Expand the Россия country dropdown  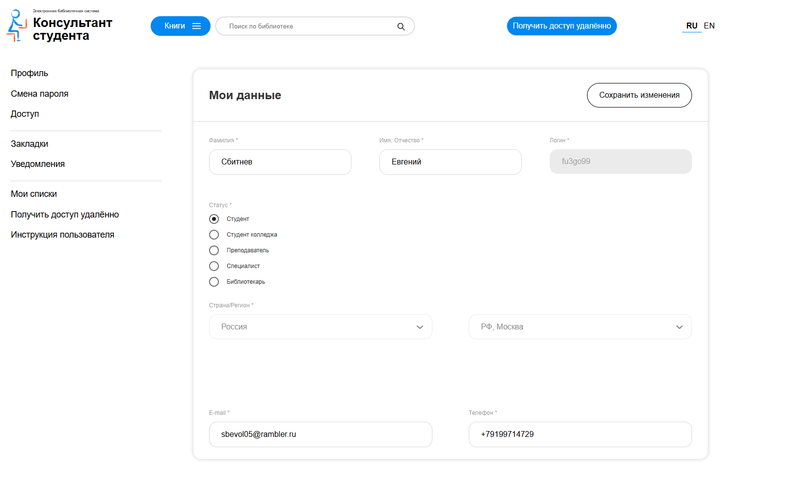320,327
